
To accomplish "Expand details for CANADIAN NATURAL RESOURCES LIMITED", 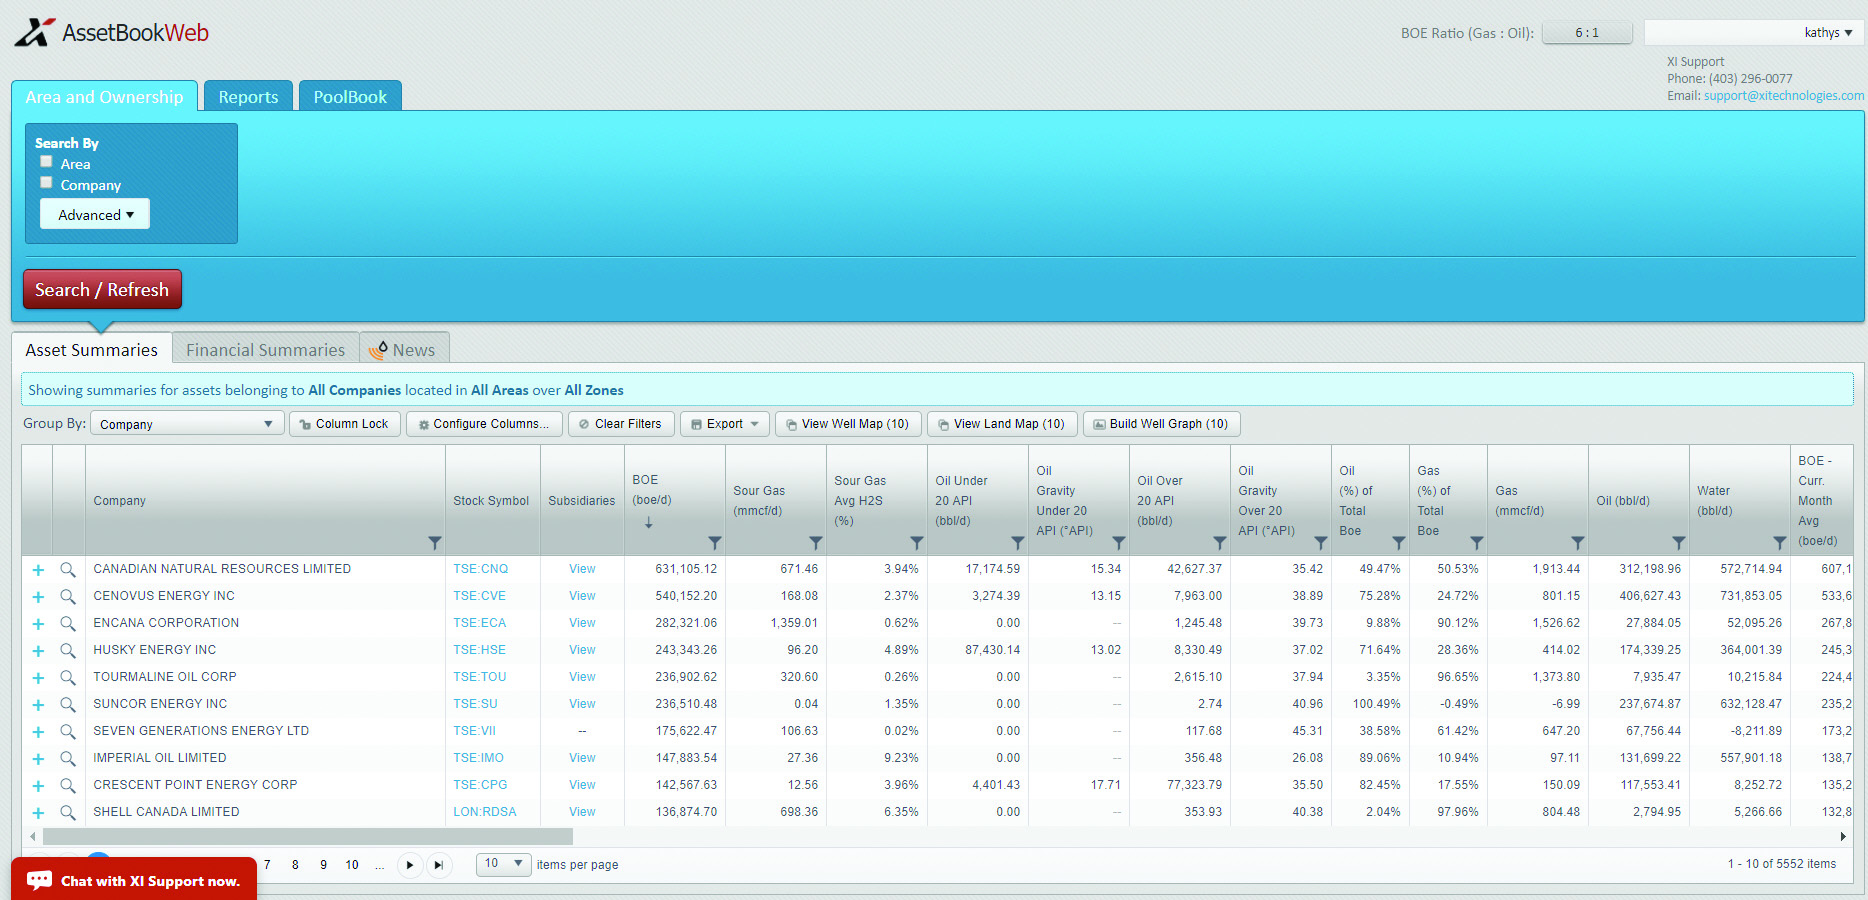I will point(38,569).
